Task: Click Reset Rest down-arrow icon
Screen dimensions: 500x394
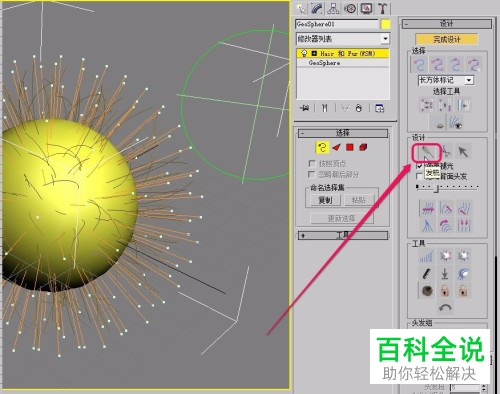Action: (445, 274)
